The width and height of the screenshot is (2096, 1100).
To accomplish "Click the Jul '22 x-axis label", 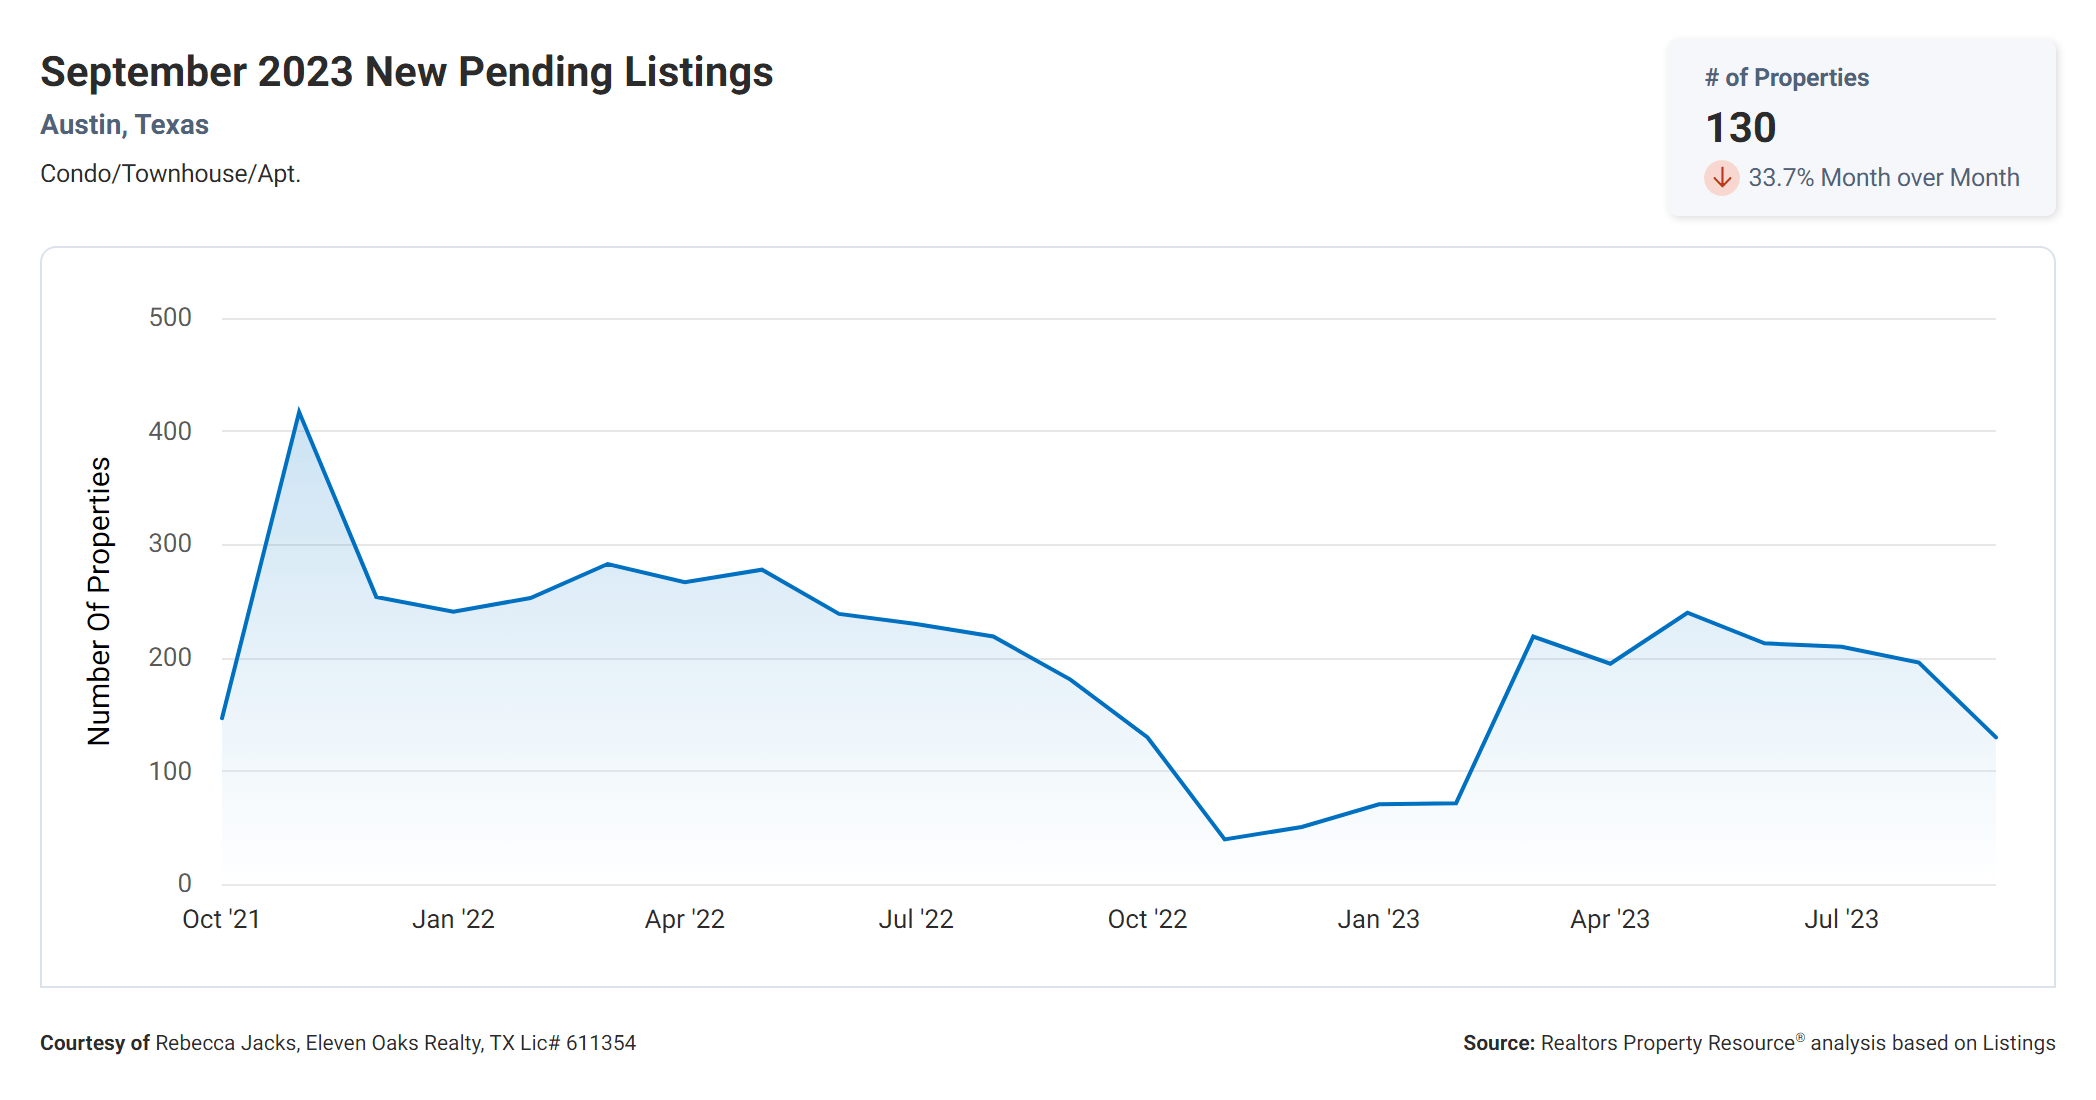I will click(915, 919).
